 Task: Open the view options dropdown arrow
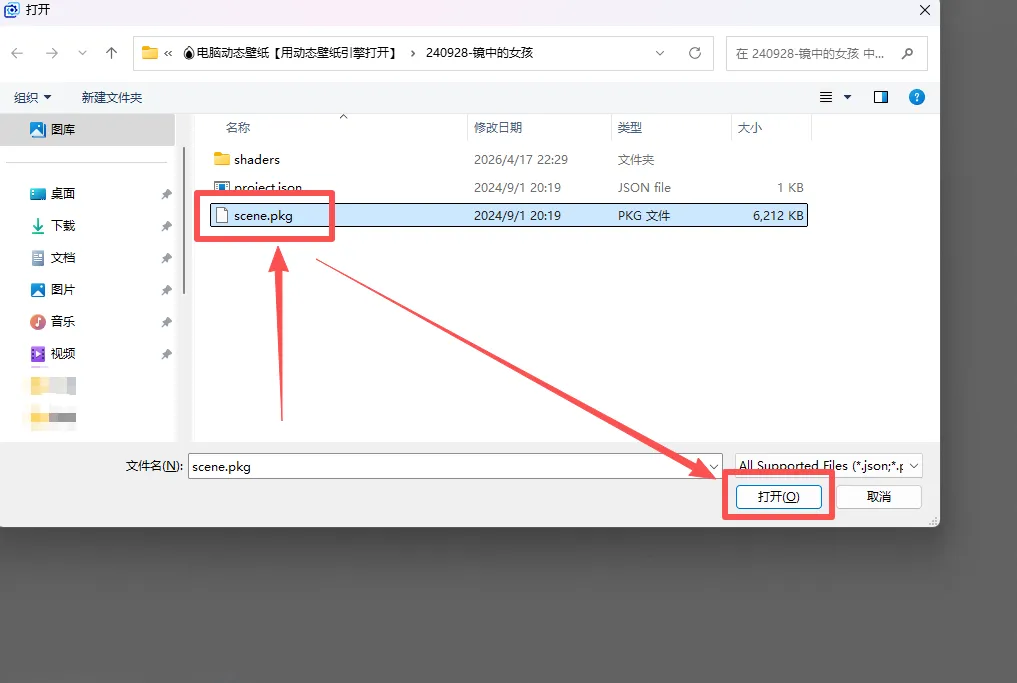[x=847, y=97]
